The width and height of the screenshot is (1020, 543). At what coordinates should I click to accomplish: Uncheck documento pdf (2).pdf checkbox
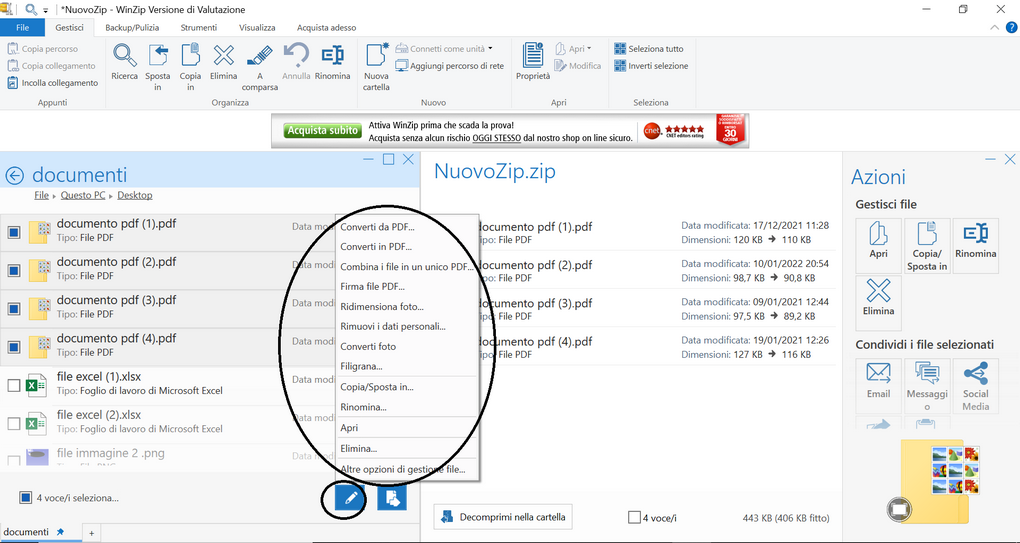click(14, 271)
